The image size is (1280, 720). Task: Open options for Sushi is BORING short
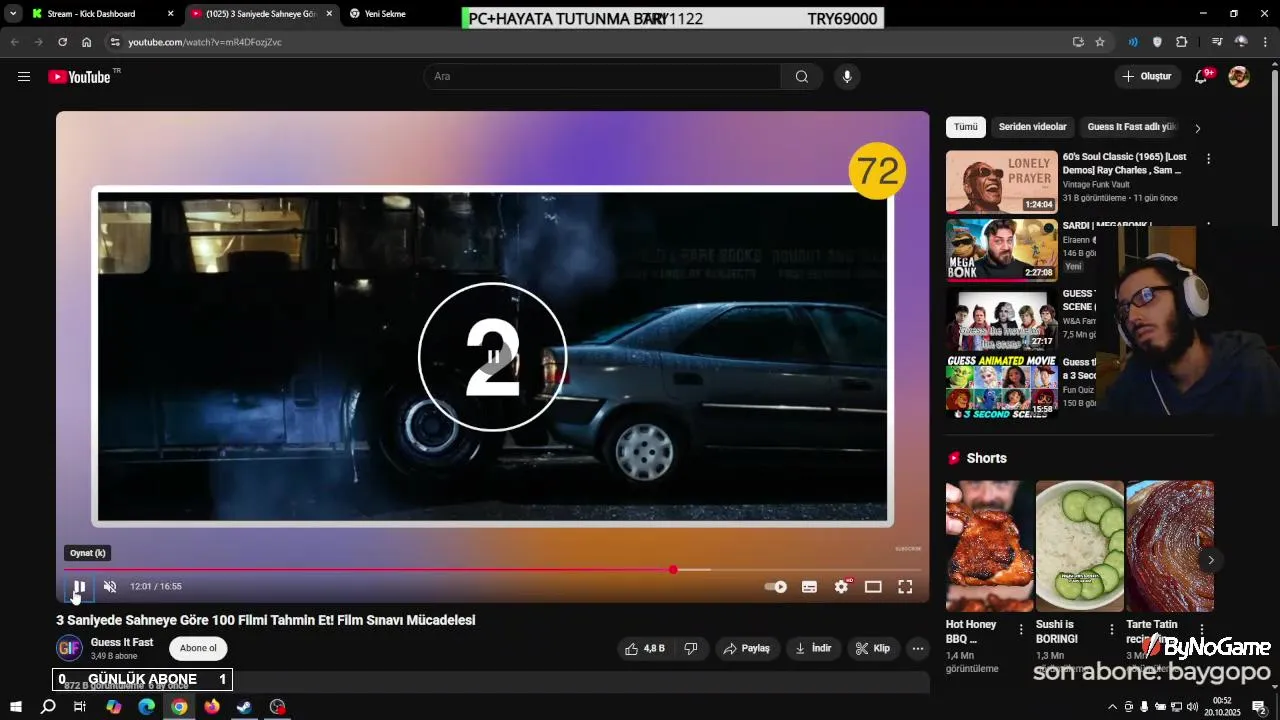point(1111,630)
